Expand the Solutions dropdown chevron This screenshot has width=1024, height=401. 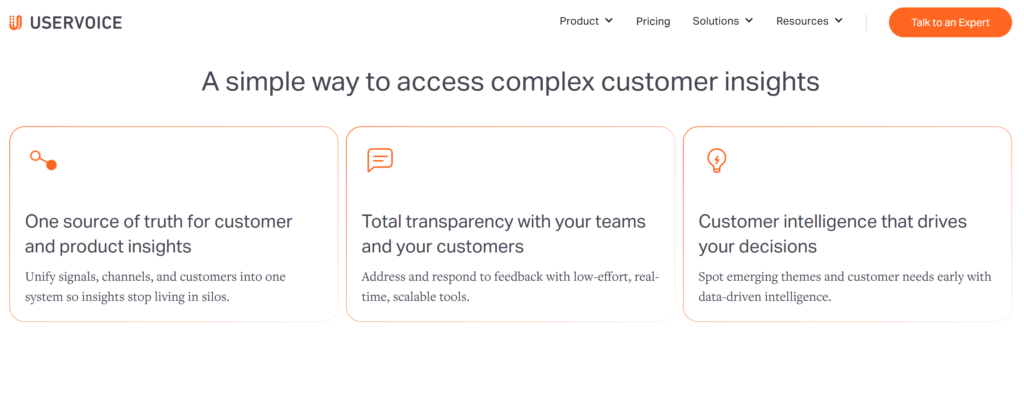(749, 21)
